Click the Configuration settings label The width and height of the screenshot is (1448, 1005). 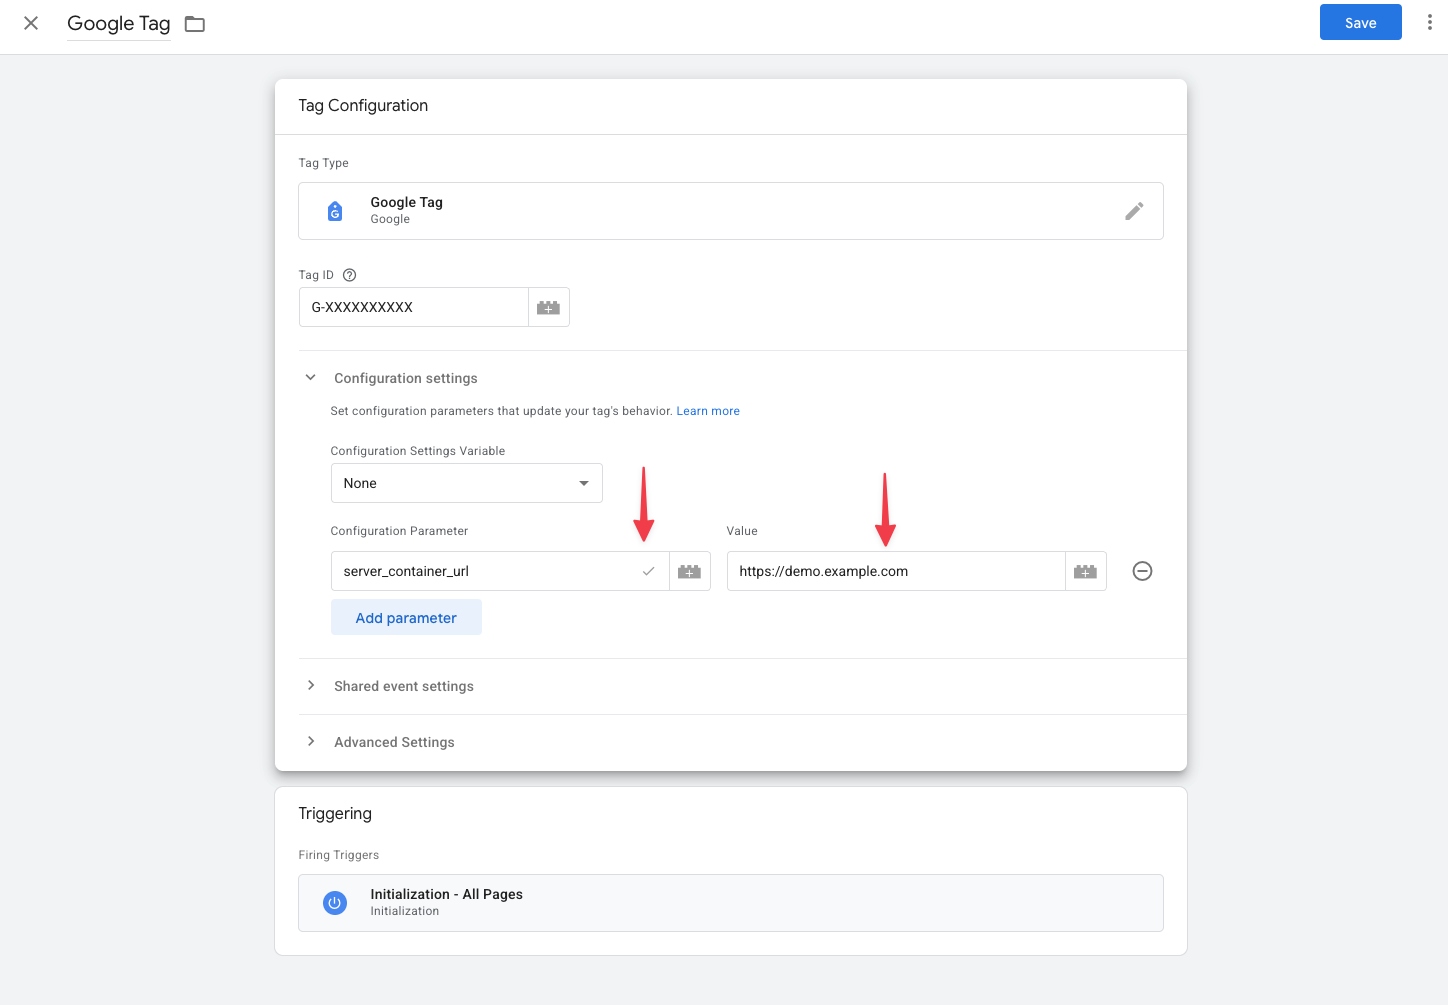point(406,378)
